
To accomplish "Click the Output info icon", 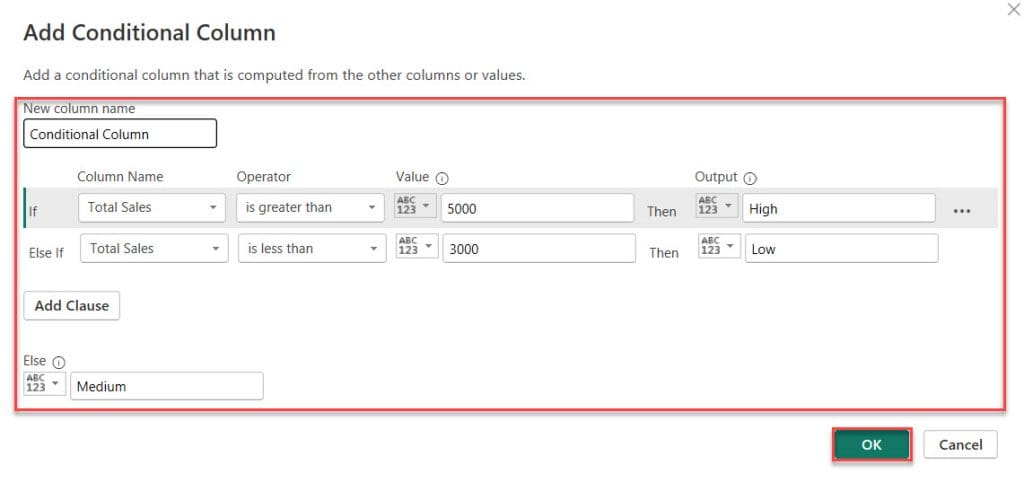I will (x=750, y=178).
